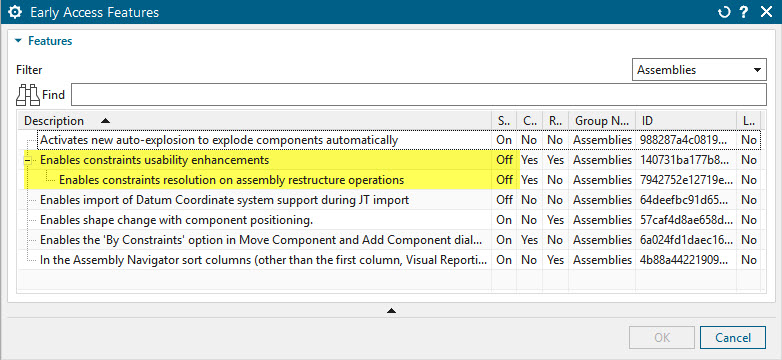The height and width of the screenshot is (360, 782).
Task: Reset the dialog with circular arrow icon
Action: tap(724, 12)
